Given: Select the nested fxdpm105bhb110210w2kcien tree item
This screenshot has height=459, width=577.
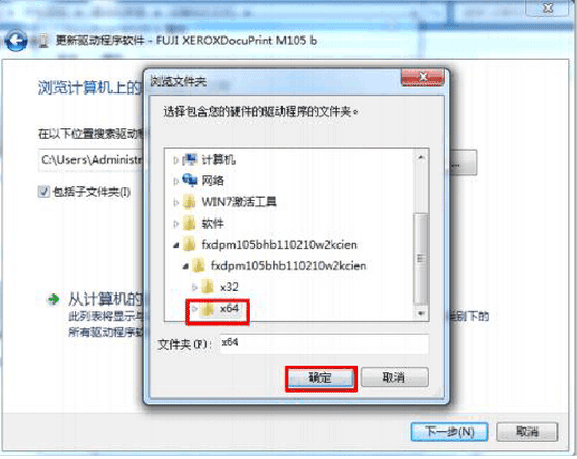Looking at the screenshot, I should pyautogui.click(x=288, y=265).
